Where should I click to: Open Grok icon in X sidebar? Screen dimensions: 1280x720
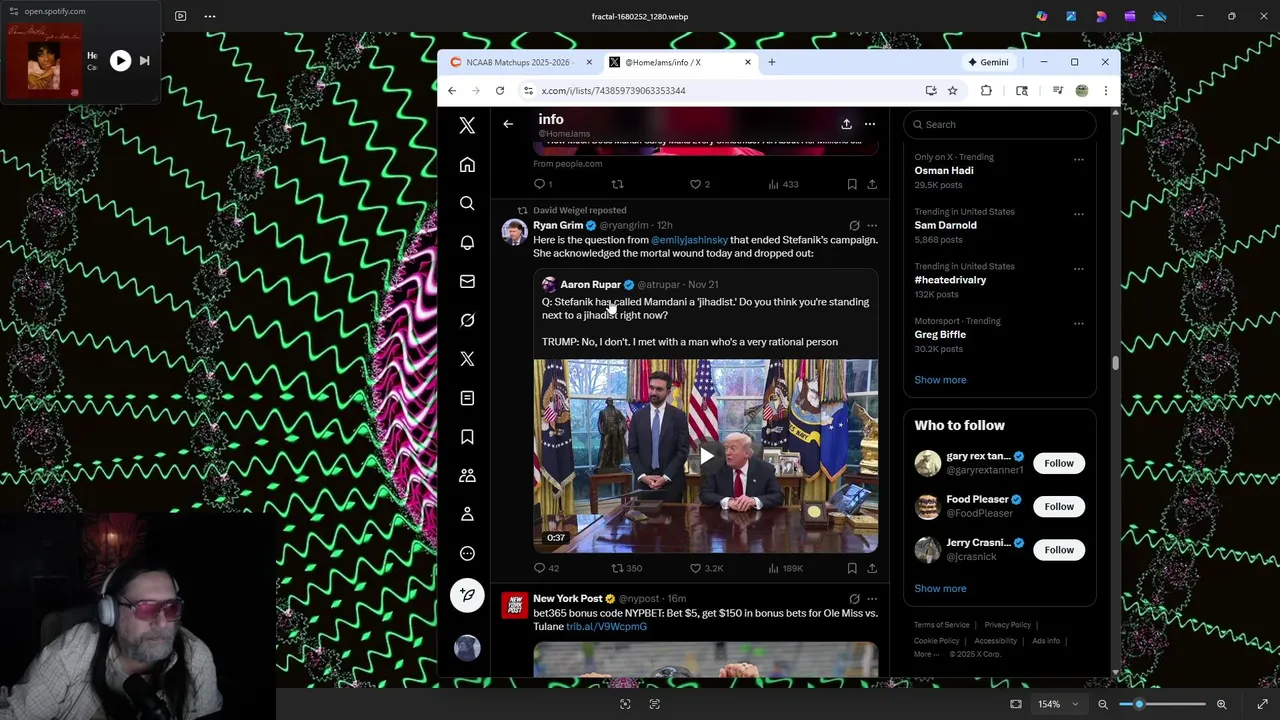(467, 320)
